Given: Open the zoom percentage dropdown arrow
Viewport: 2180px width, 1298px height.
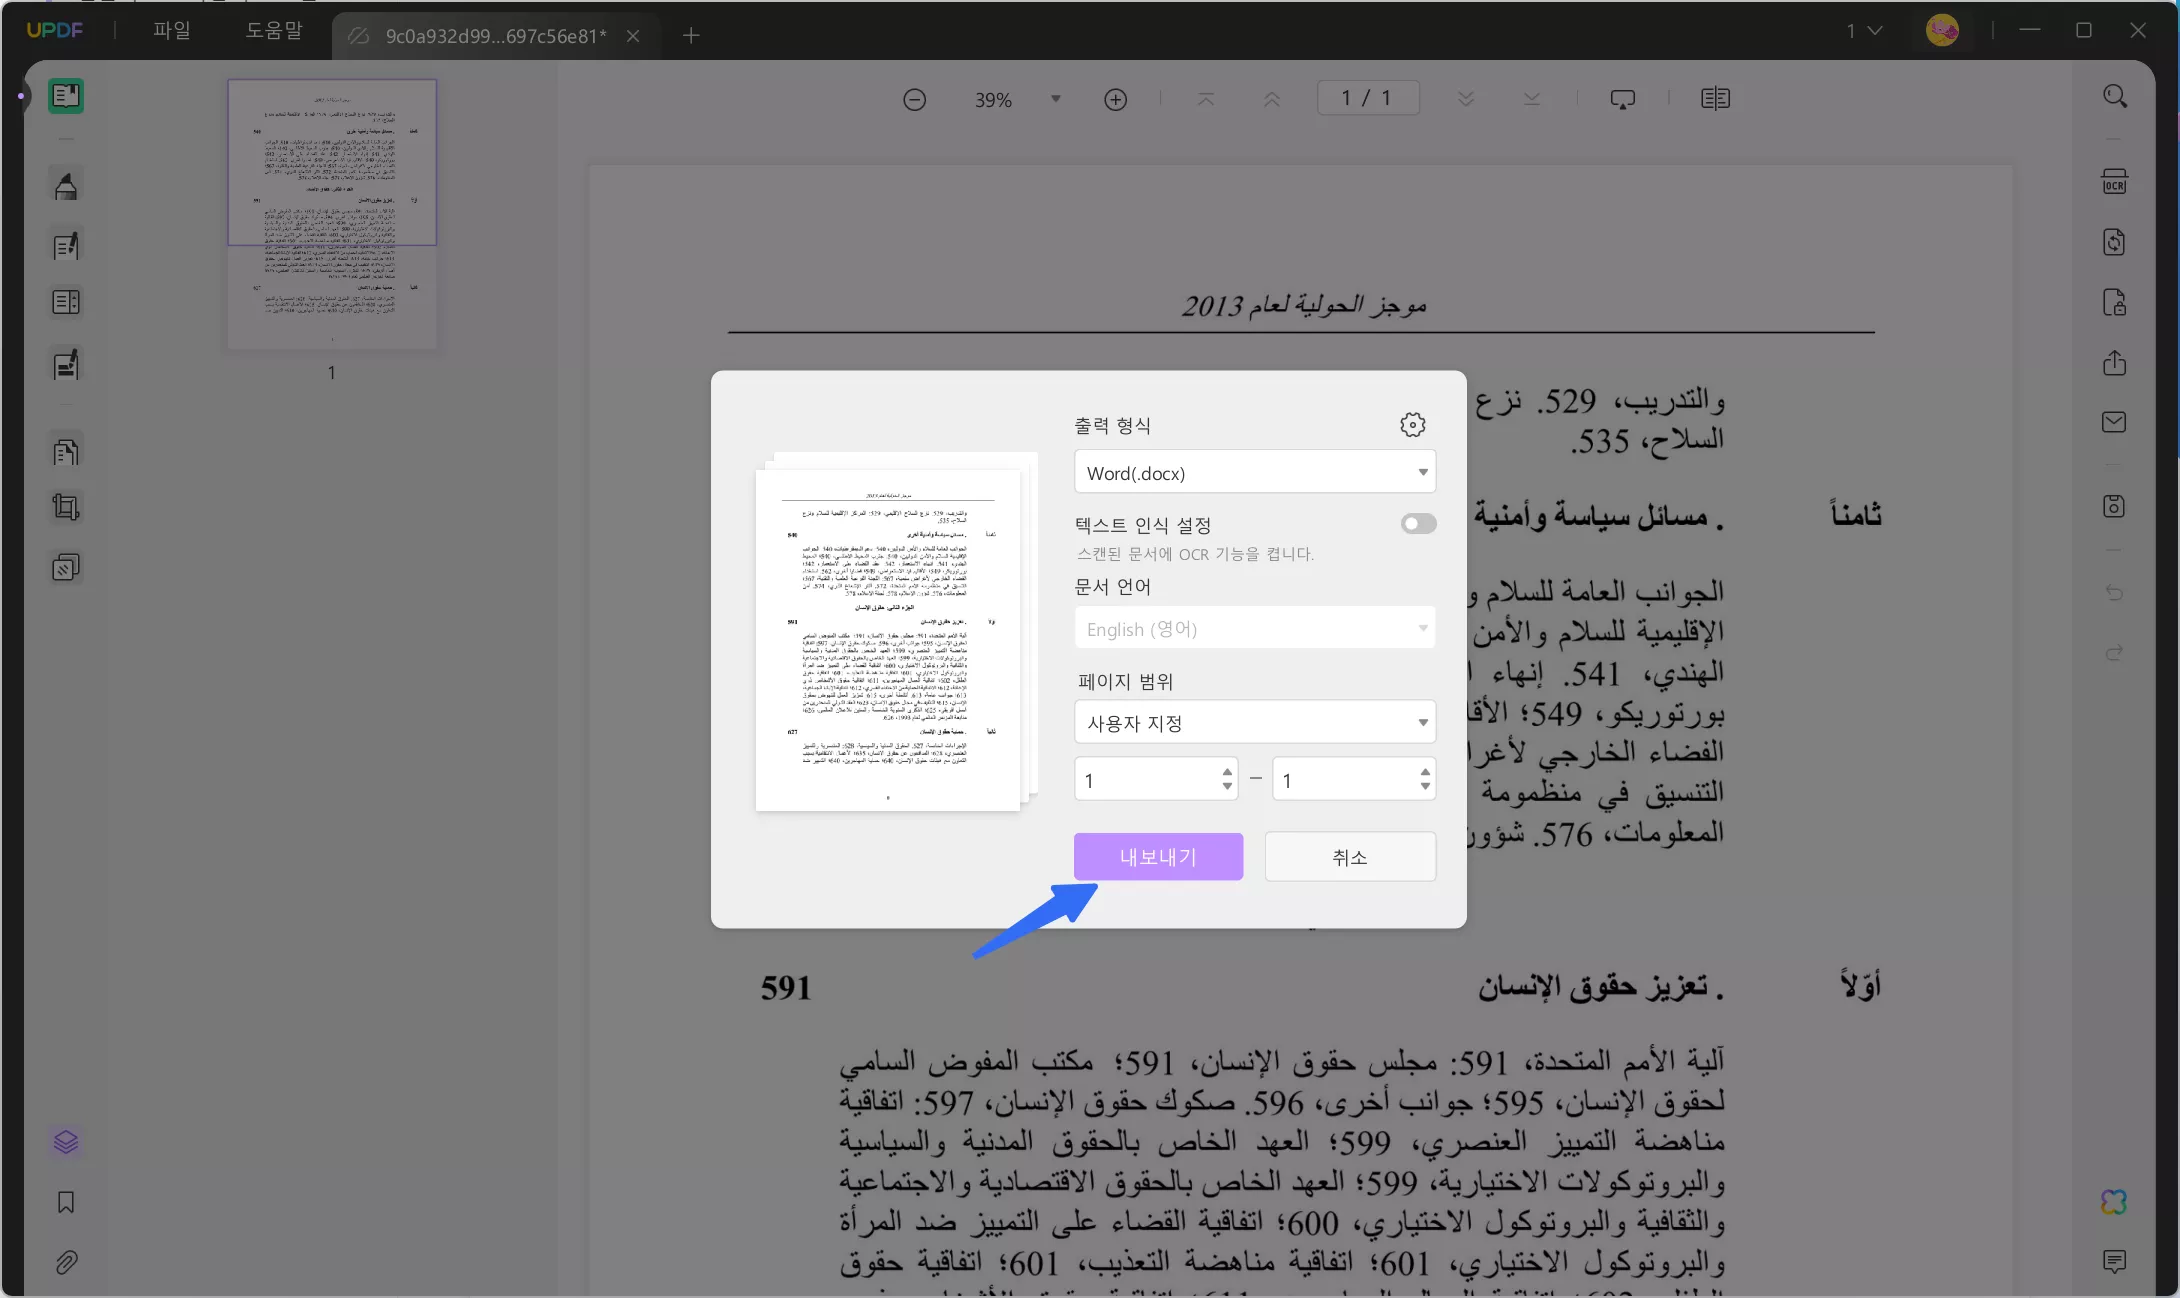Looking at the screenshot, I should [x=1055, y=99].
